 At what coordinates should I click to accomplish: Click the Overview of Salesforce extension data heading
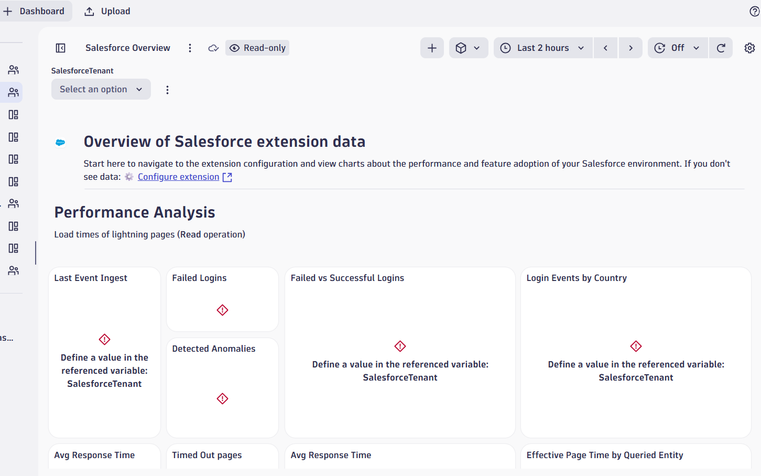click(x=224, y=142)
